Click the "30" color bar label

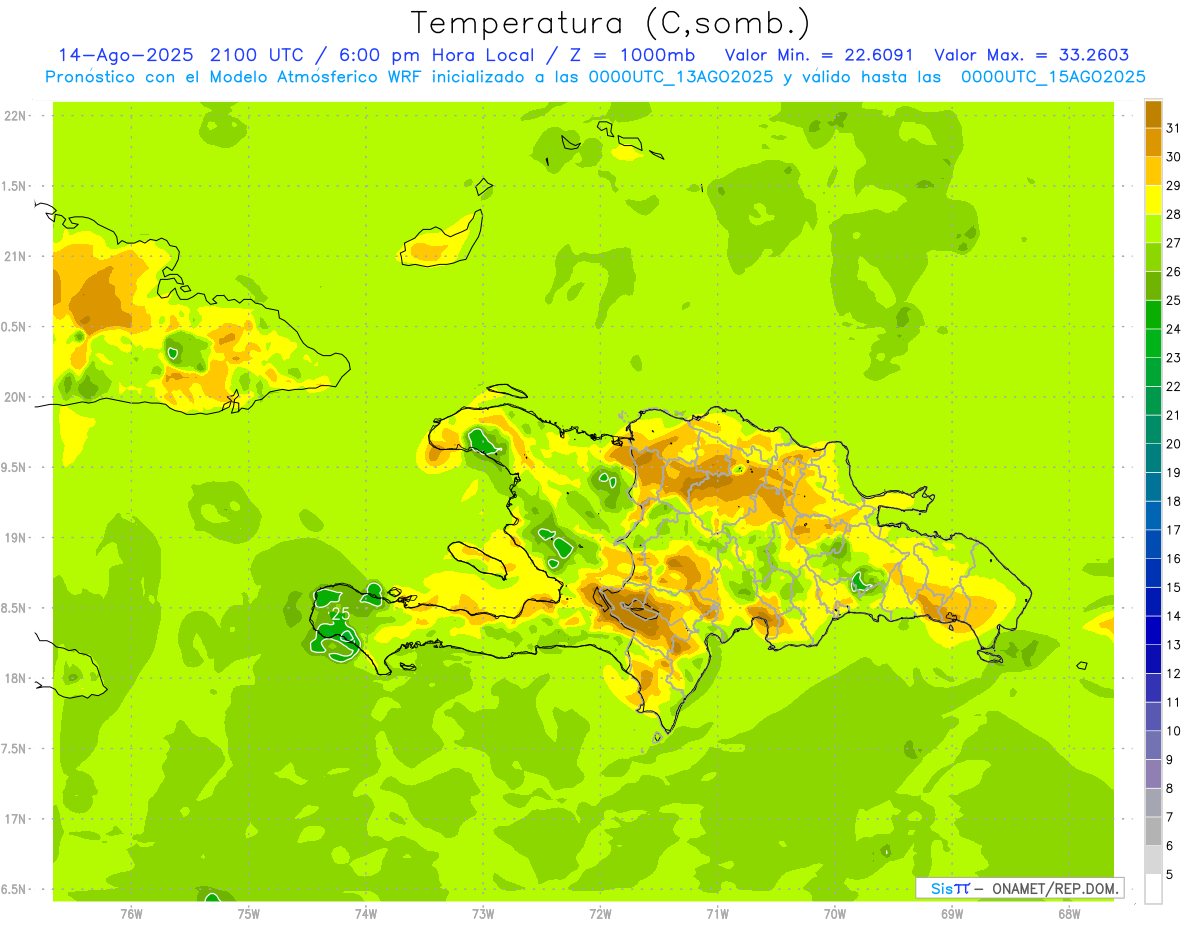[1174, 157]
